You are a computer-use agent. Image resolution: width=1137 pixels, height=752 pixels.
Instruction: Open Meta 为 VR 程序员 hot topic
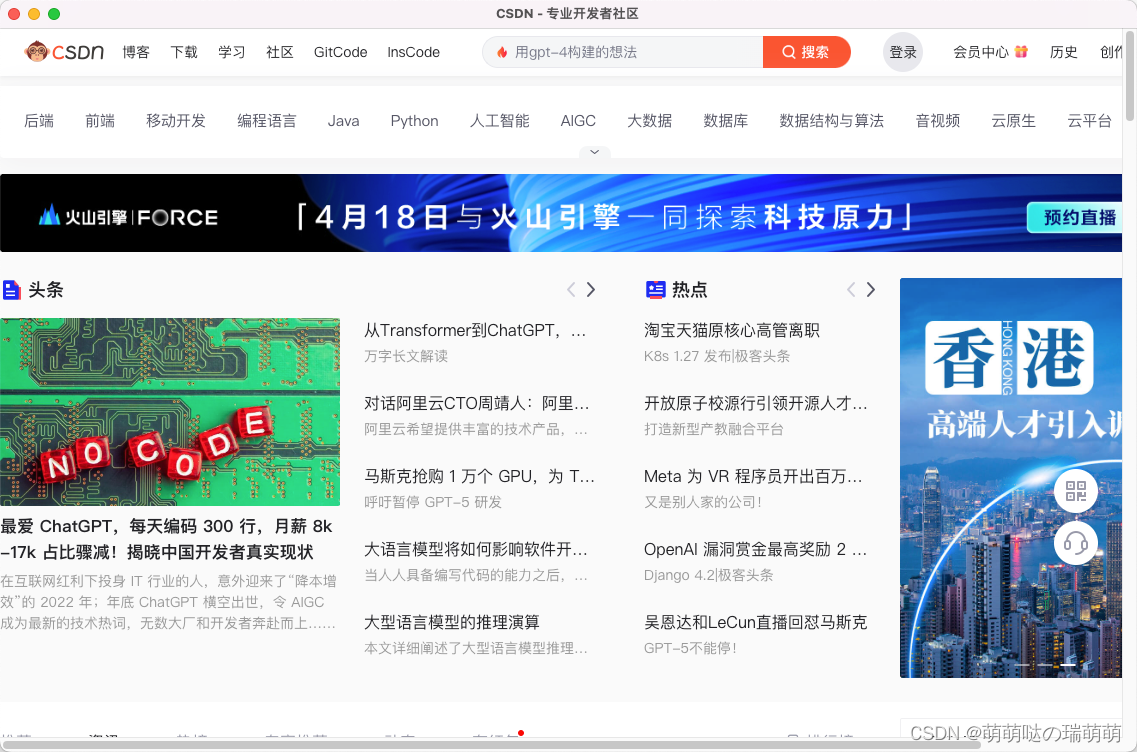[x=753, y=476]
